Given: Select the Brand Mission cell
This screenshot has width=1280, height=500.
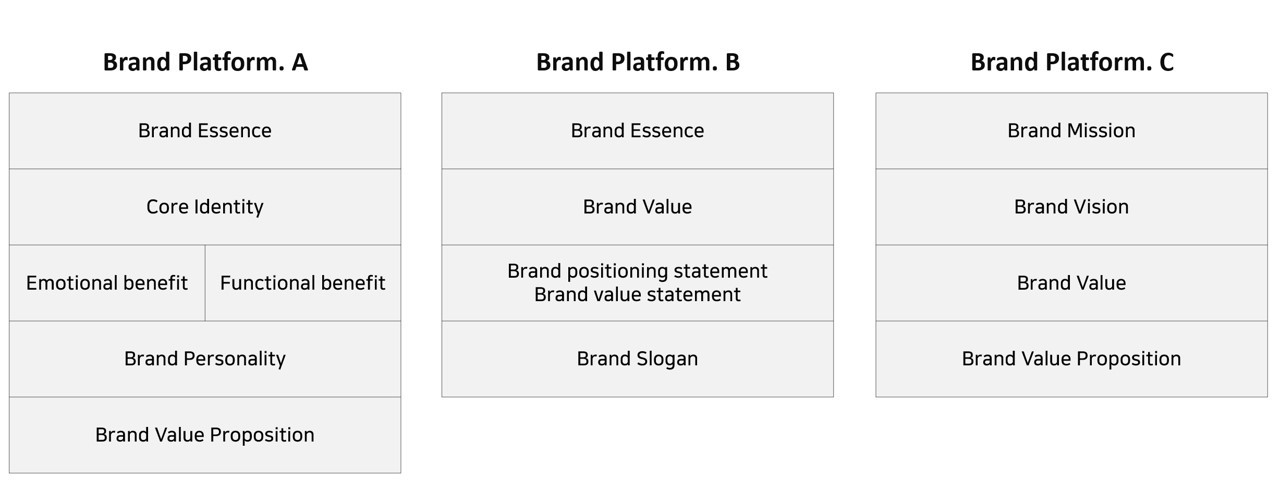Looking at the screenshot, I should [1072, 131].
